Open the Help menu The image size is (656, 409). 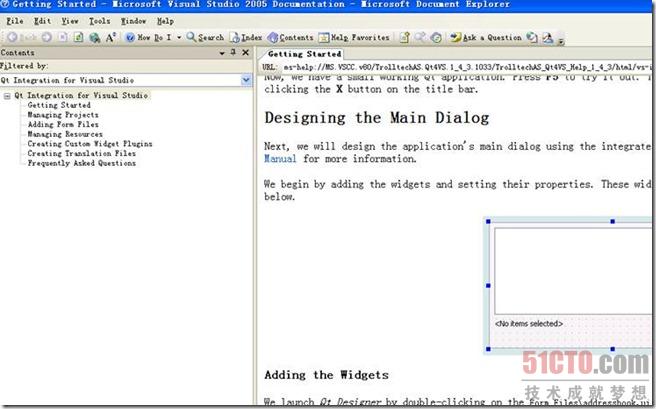point(165,21)
